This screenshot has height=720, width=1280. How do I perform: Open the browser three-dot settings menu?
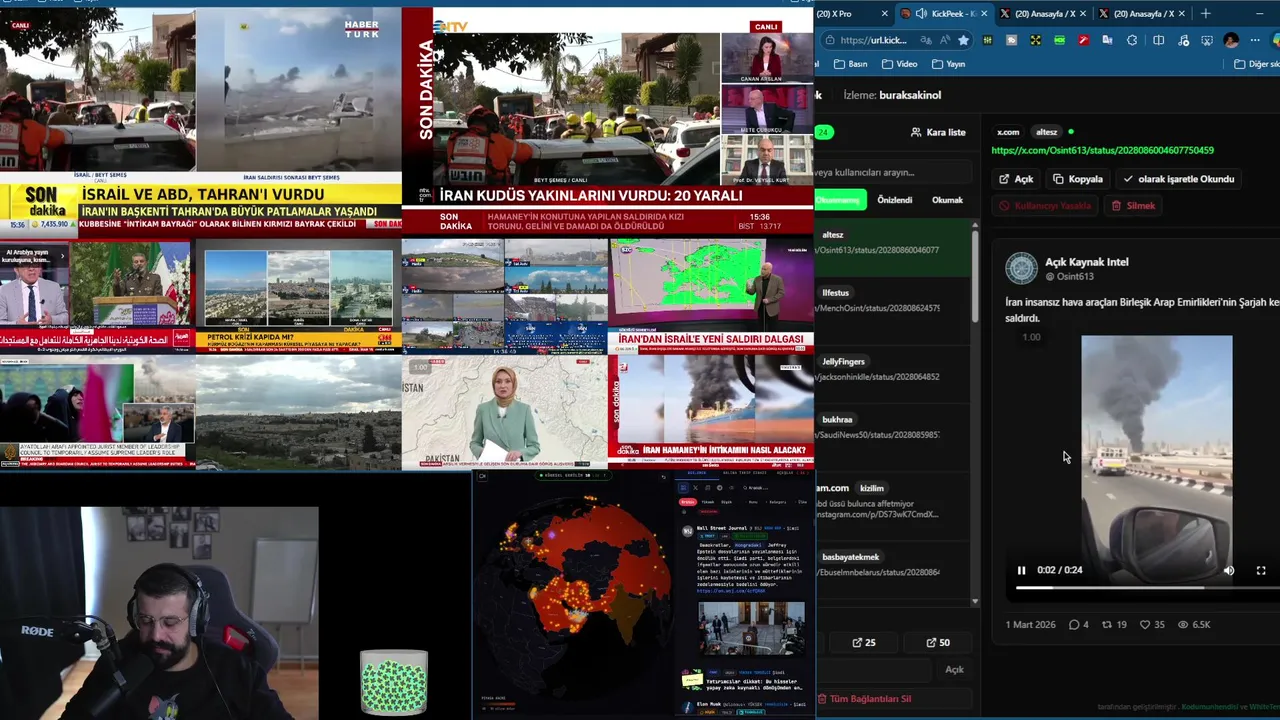pos(1255,40)
